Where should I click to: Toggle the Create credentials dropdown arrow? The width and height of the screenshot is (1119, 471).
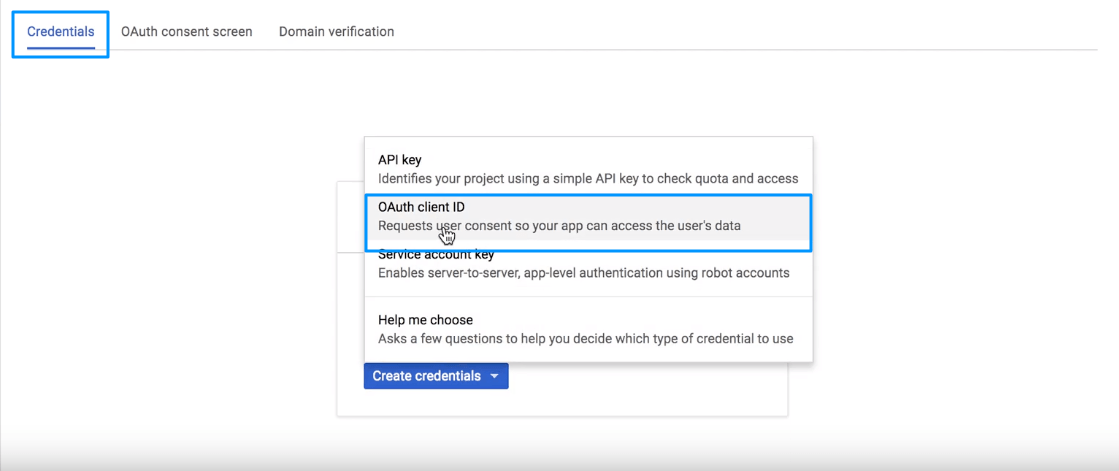(494, 376)
